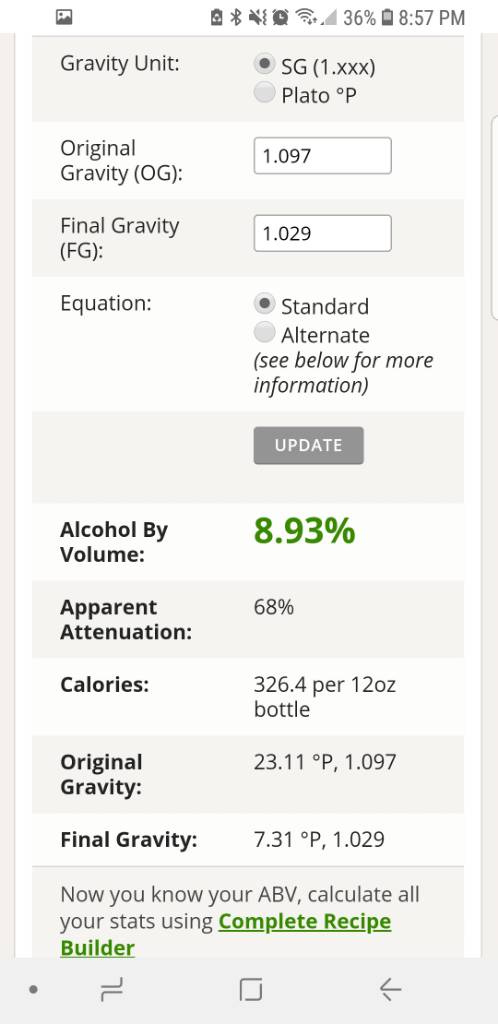Tap the image notification icon in status bar

(64, 18)
